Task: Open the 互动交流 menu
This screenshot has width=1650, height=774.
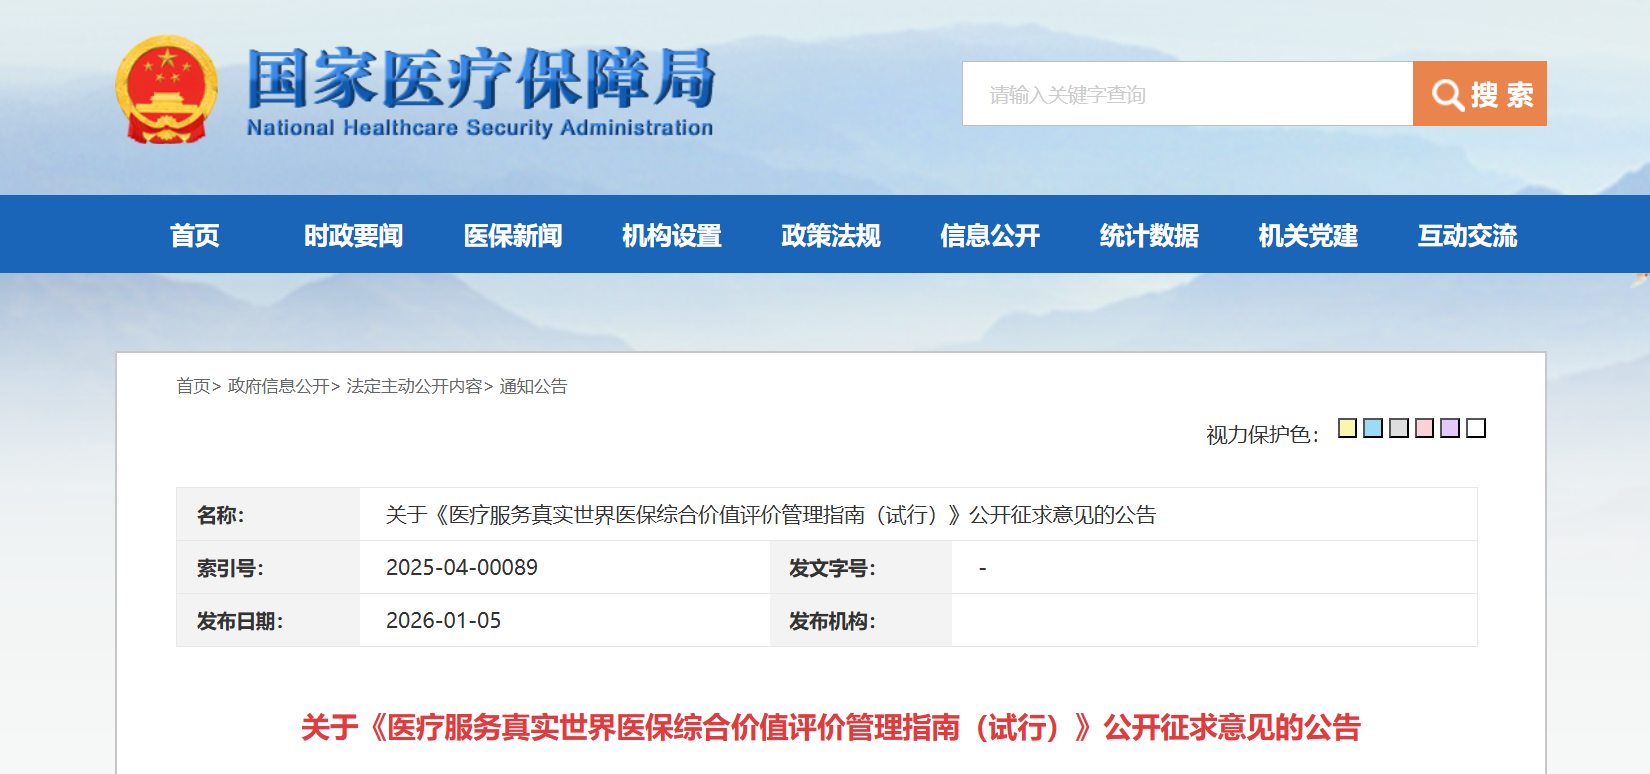Action: 1467,235
